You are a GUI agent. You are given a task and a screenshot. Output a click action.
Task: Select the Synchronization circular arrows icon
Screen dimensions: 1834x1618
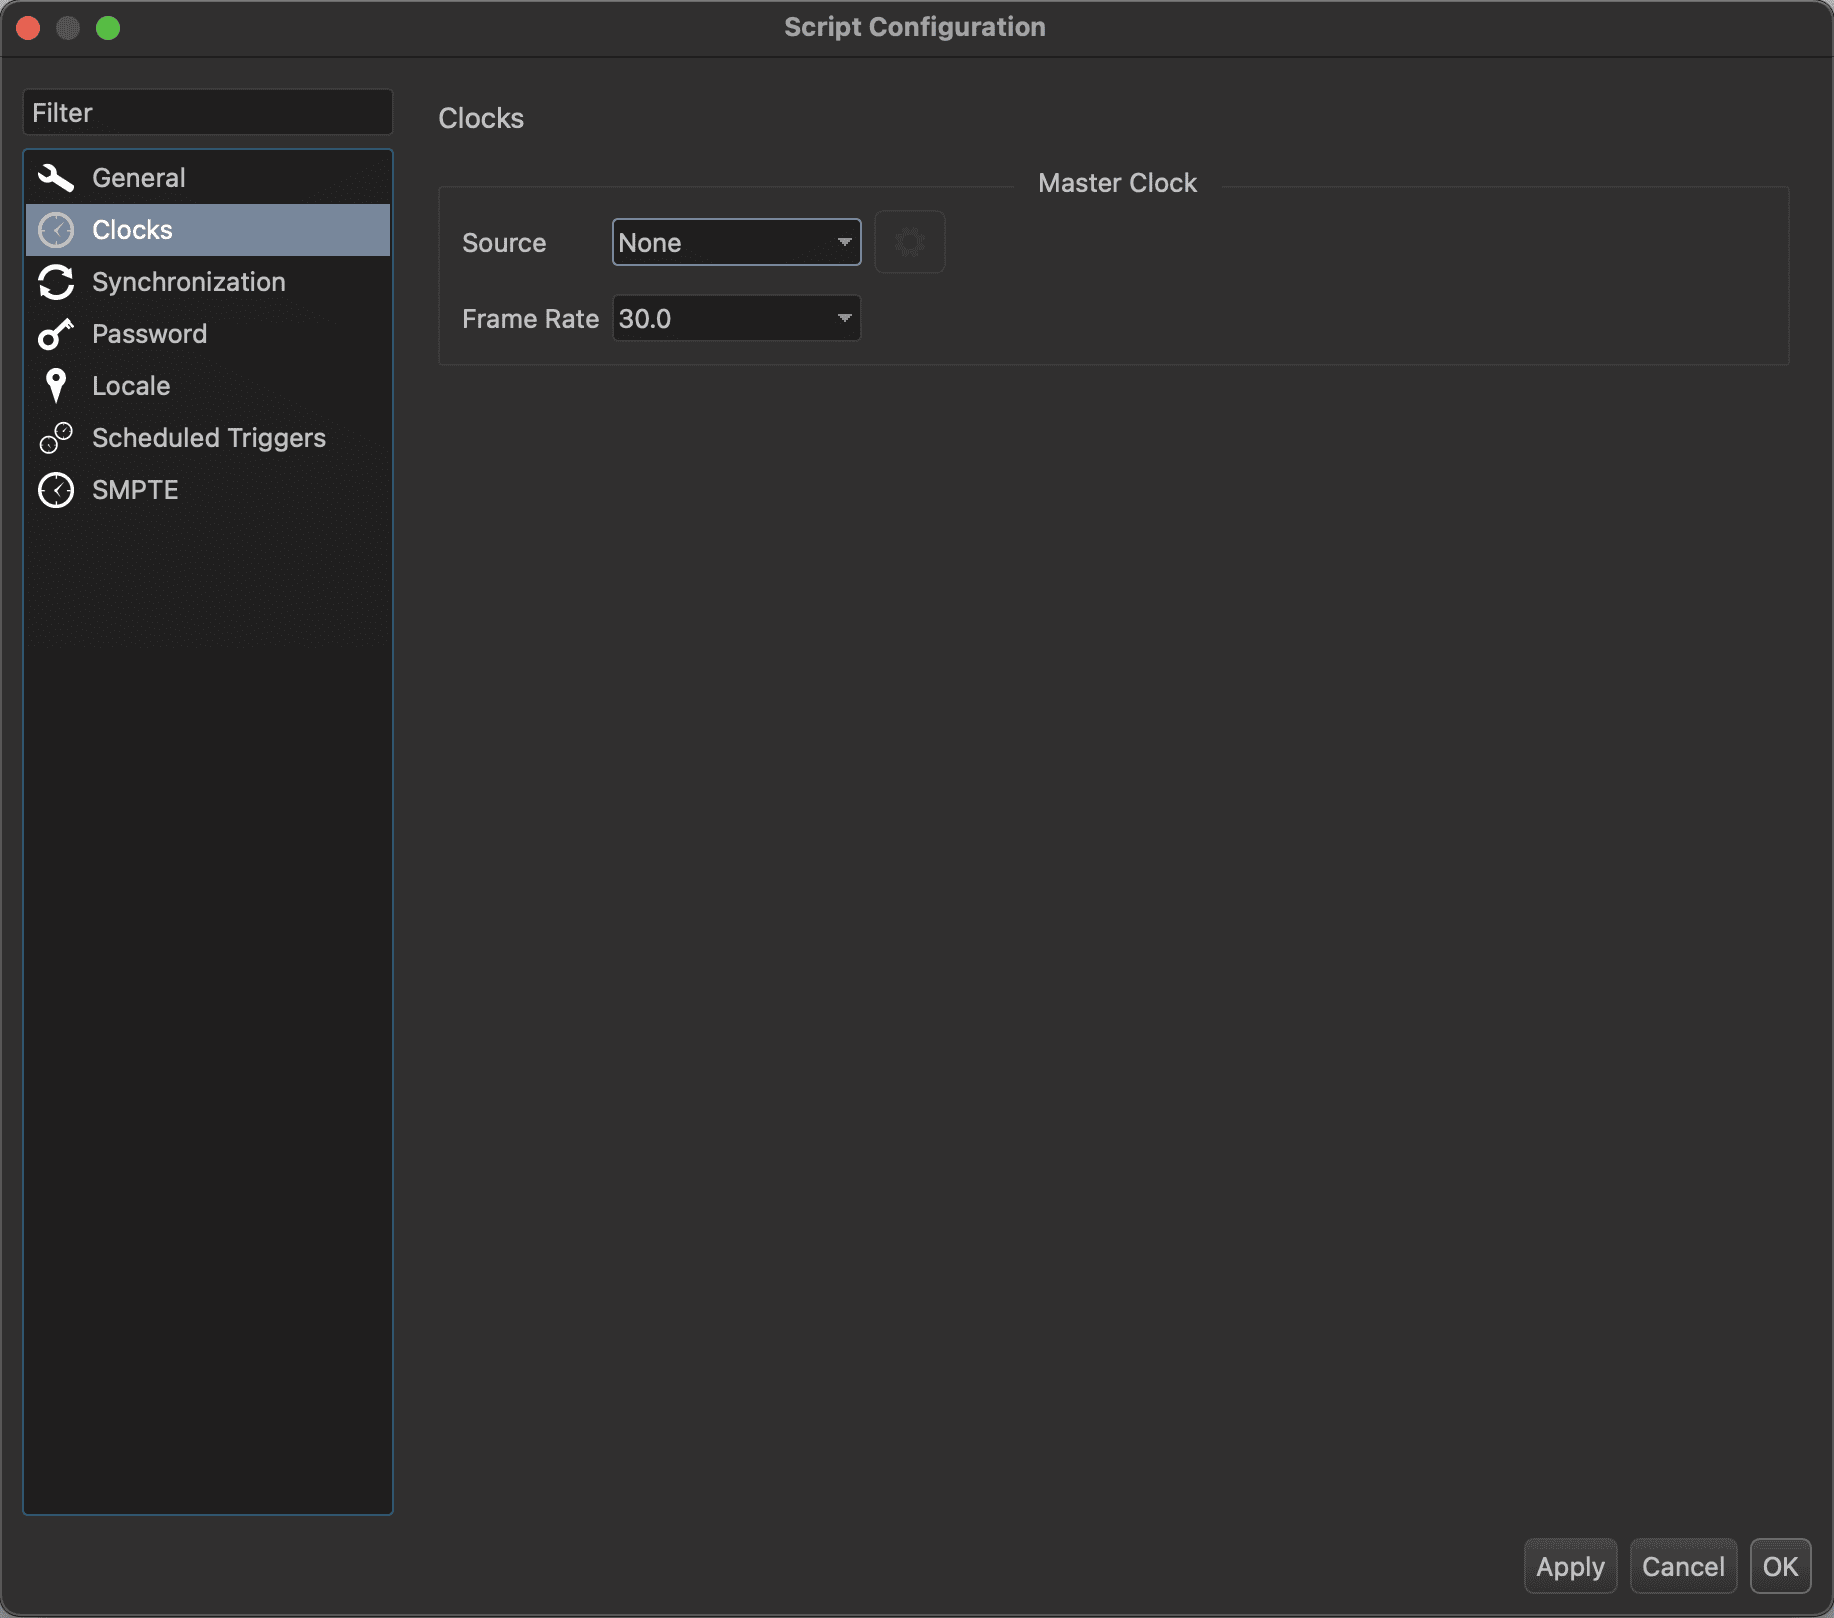click(56, 282)
